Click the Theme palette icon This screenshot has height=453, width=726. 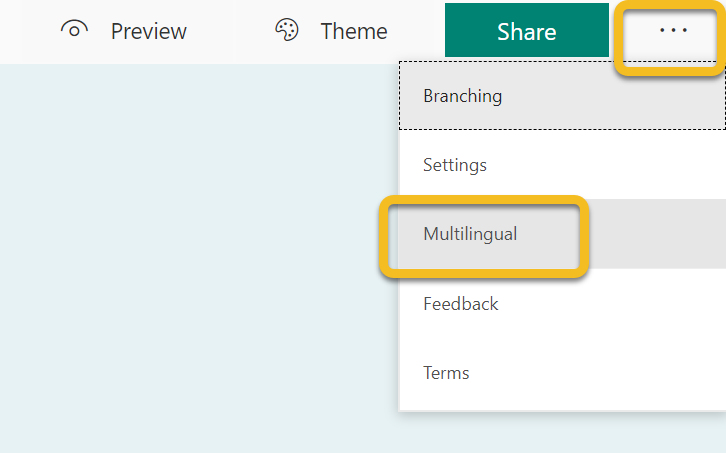pyautogui.click(x=287, y=30)
